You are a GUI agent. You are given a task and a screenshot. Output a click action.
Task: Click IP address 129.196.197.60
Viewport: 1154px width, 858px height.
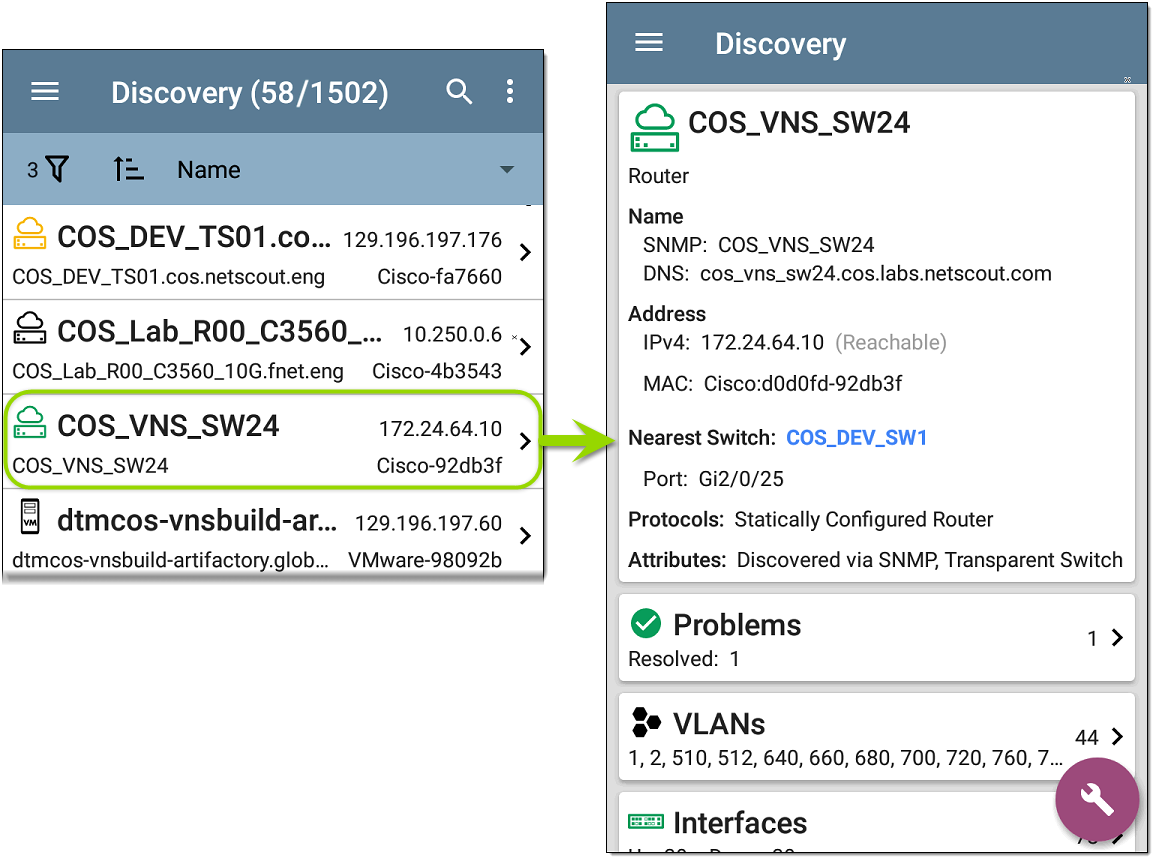428,523
